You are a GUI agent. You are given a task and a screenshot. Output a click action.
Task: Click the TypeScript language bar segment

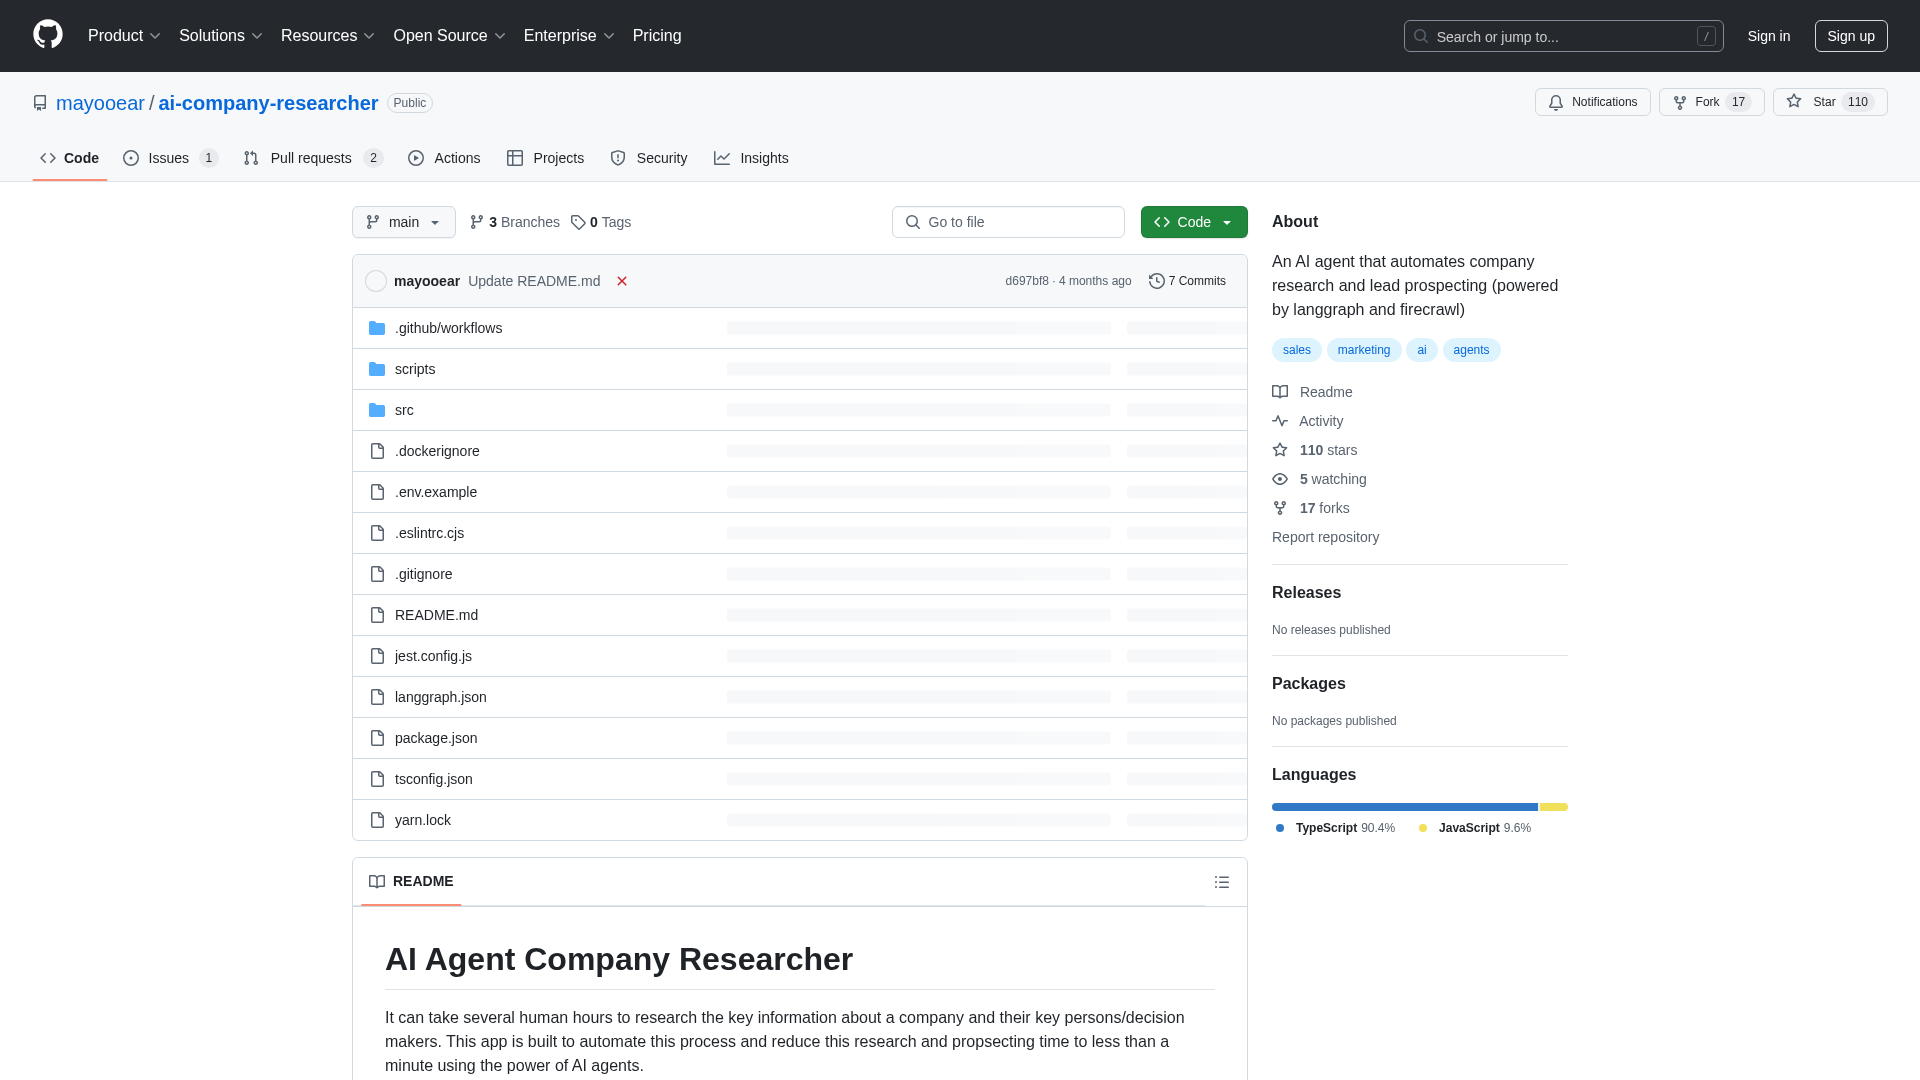1405,807
